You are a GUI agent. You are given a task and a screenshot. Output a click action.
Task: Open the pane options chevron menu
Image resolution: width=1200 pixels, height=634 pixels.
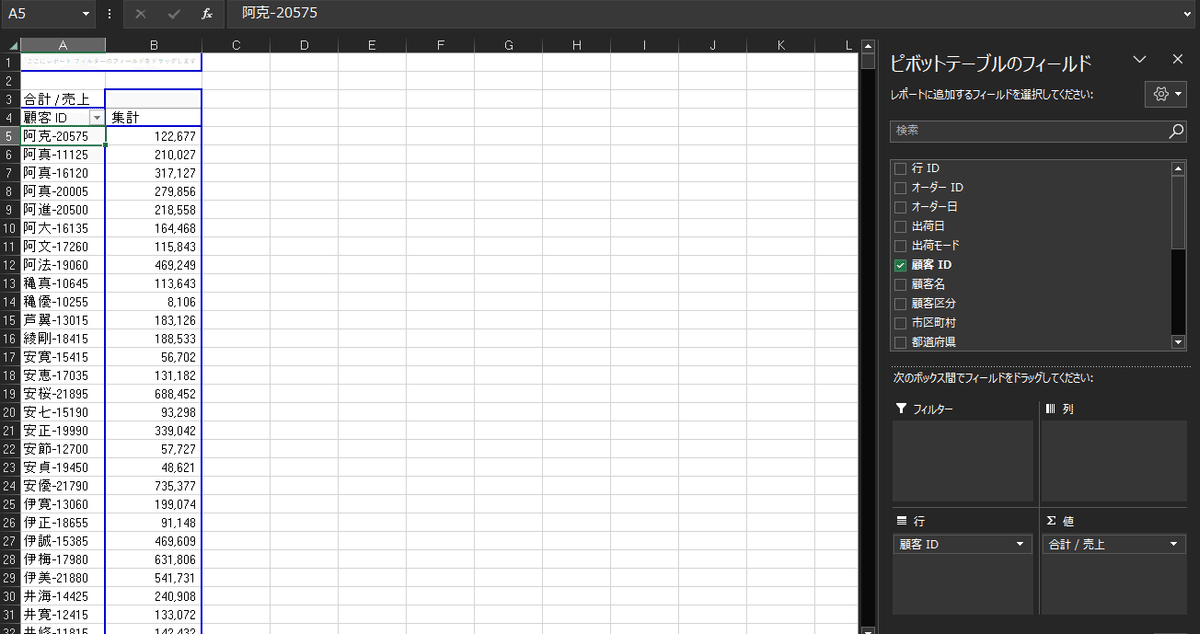coord(1139,60)
